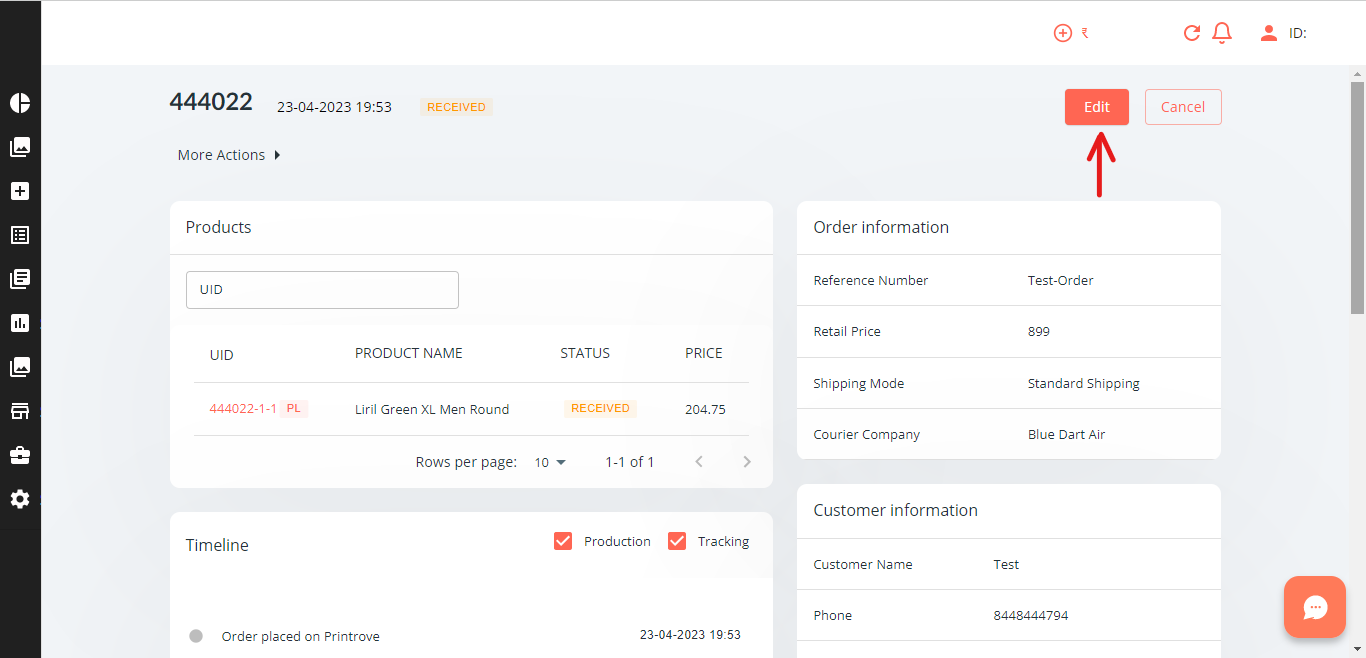Click the add rupee credits plus icon
The width and height of the screenshot is (1366, 658).
1062,33
